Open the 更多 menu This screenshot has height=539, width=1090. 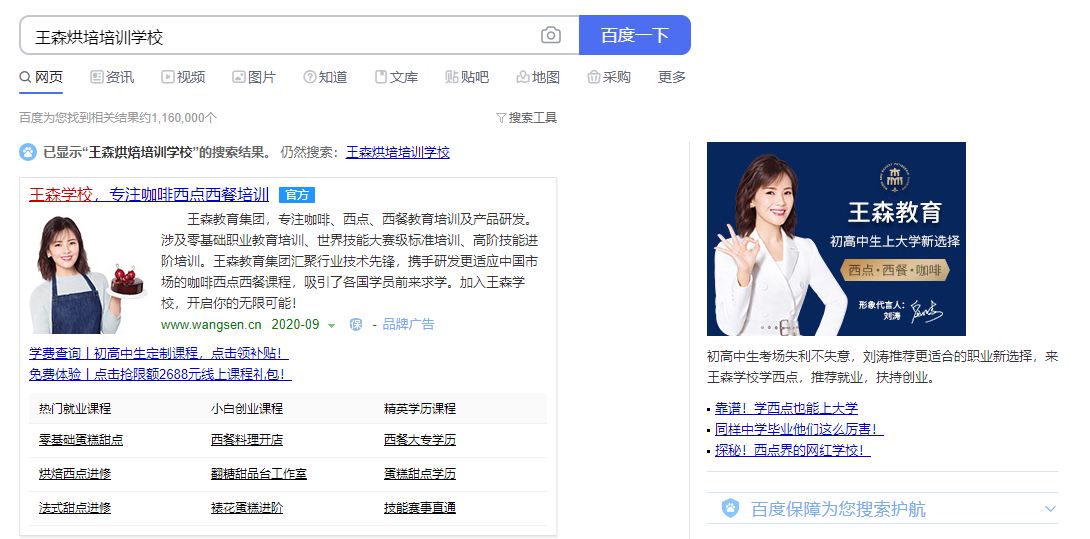tap(672, 77)
